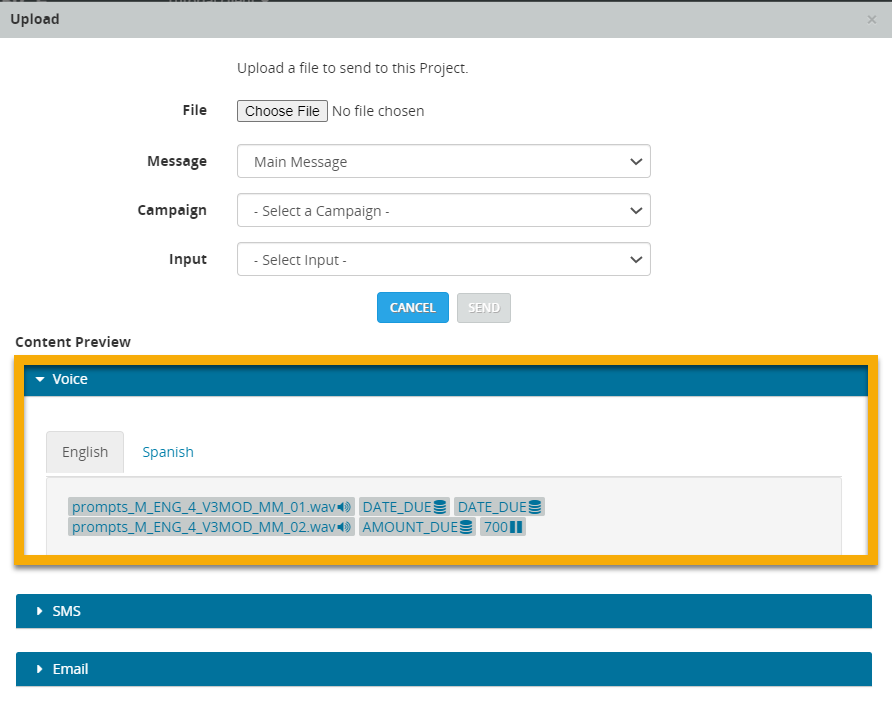Click the SEND button

[x=483, y=307]
